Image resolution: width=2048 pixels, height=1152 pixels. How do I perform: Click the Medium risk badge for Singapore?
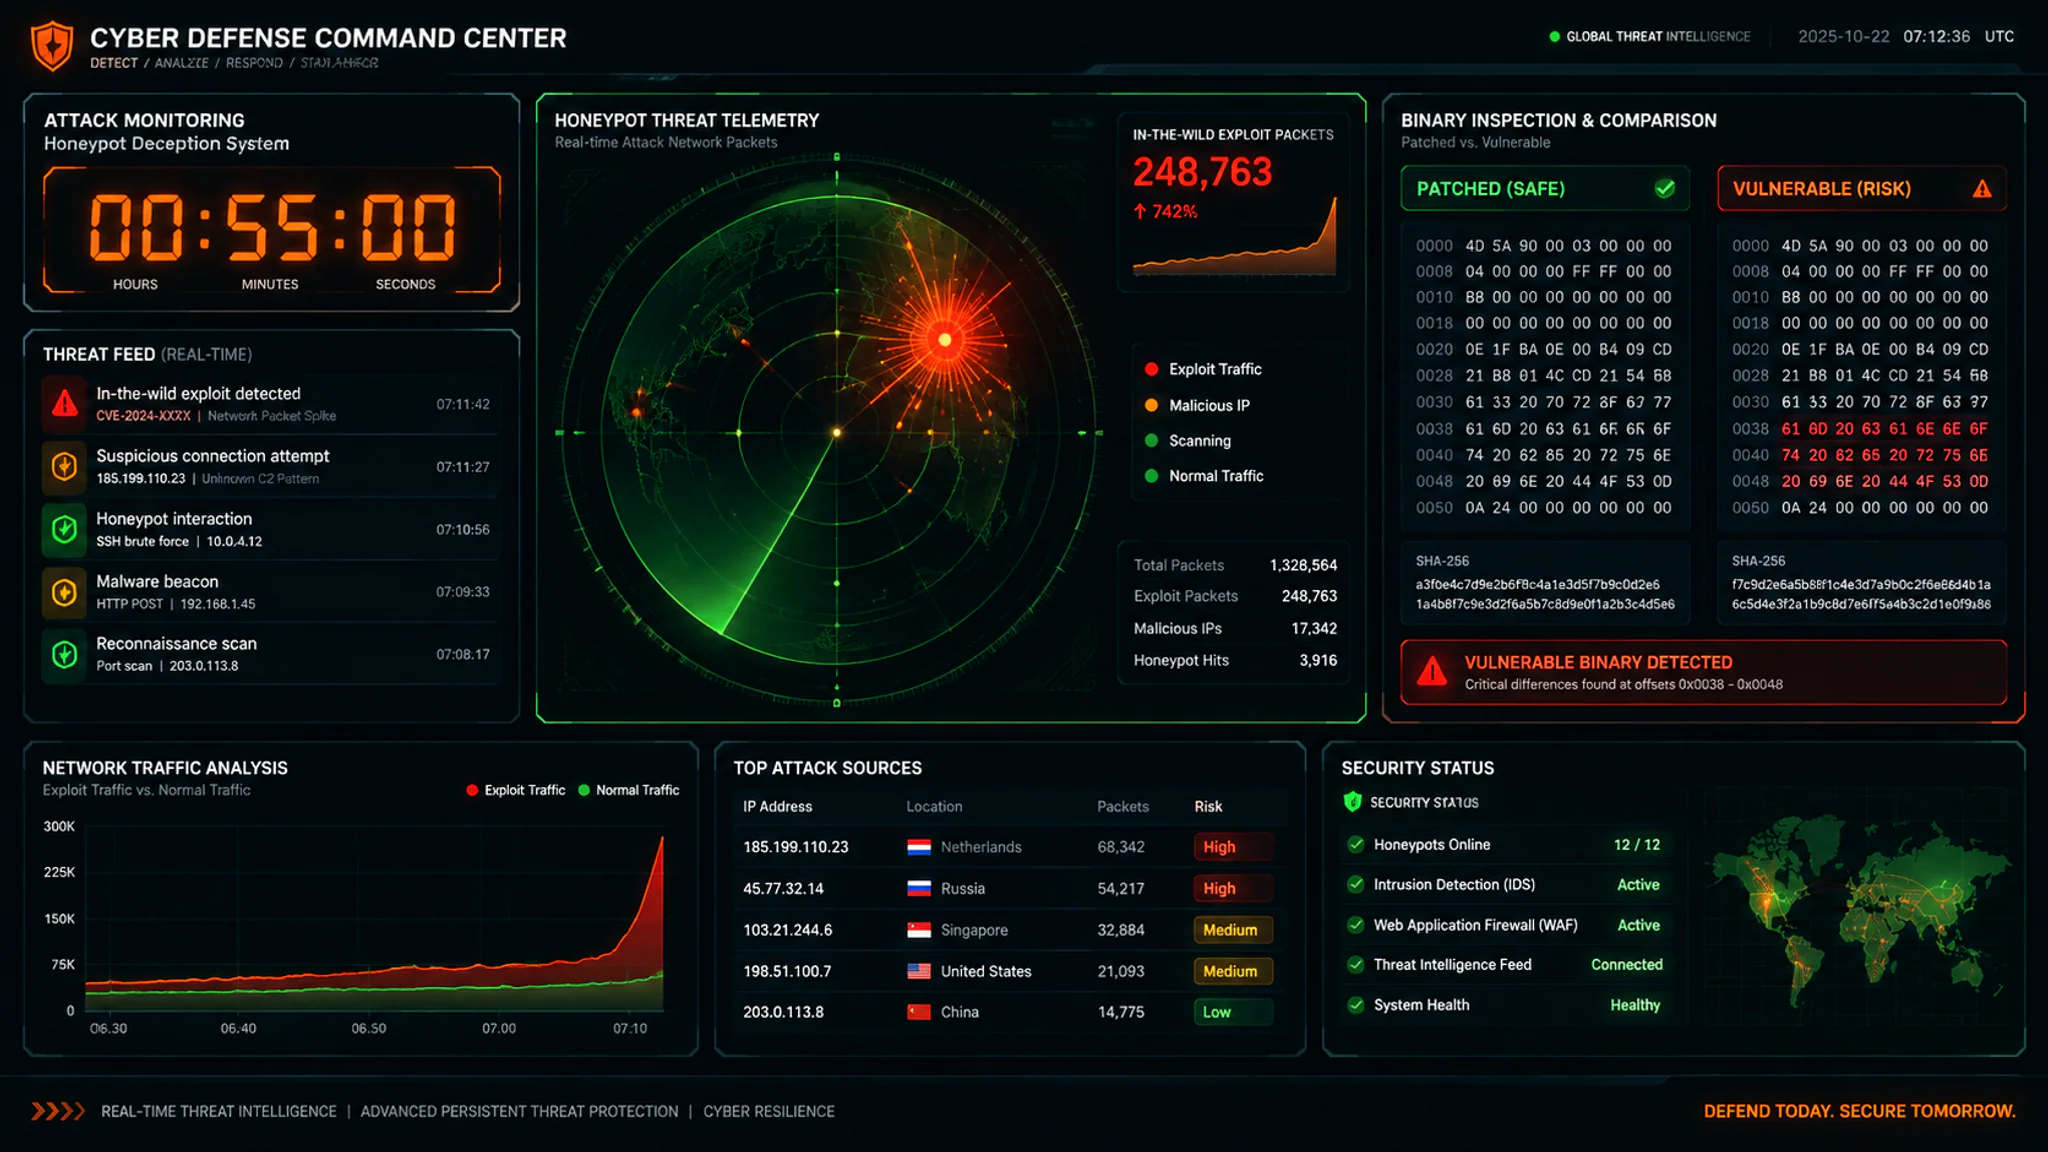point(1232,930)
